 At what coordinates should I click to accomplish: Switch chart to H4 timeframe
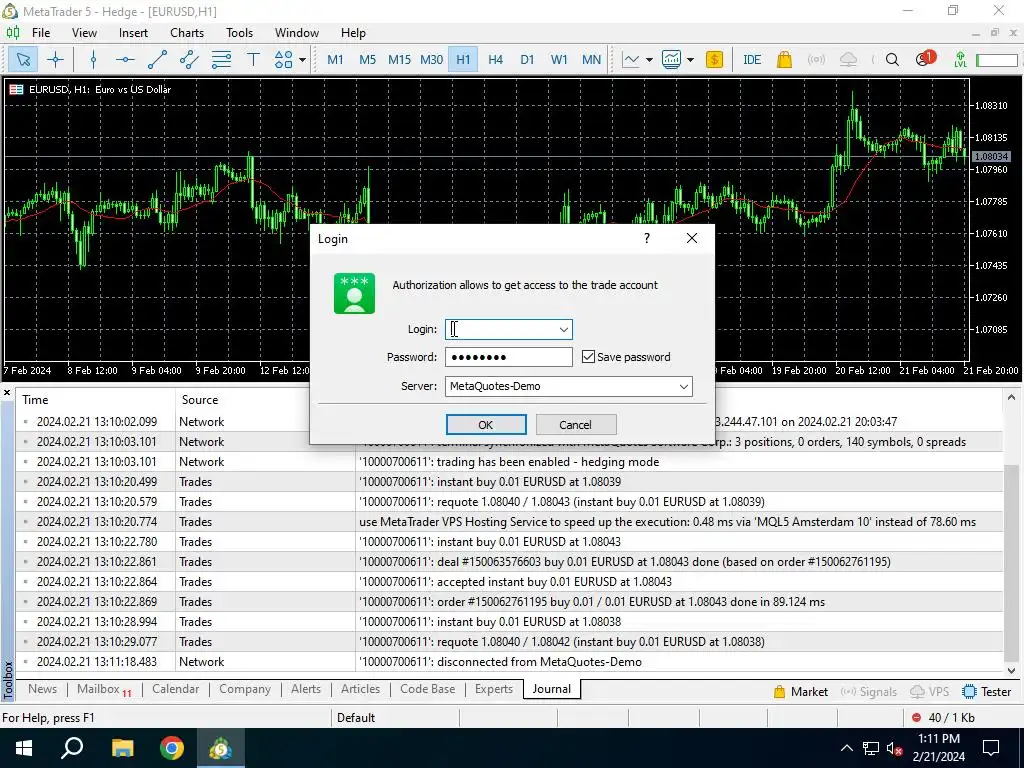(495, 60)
